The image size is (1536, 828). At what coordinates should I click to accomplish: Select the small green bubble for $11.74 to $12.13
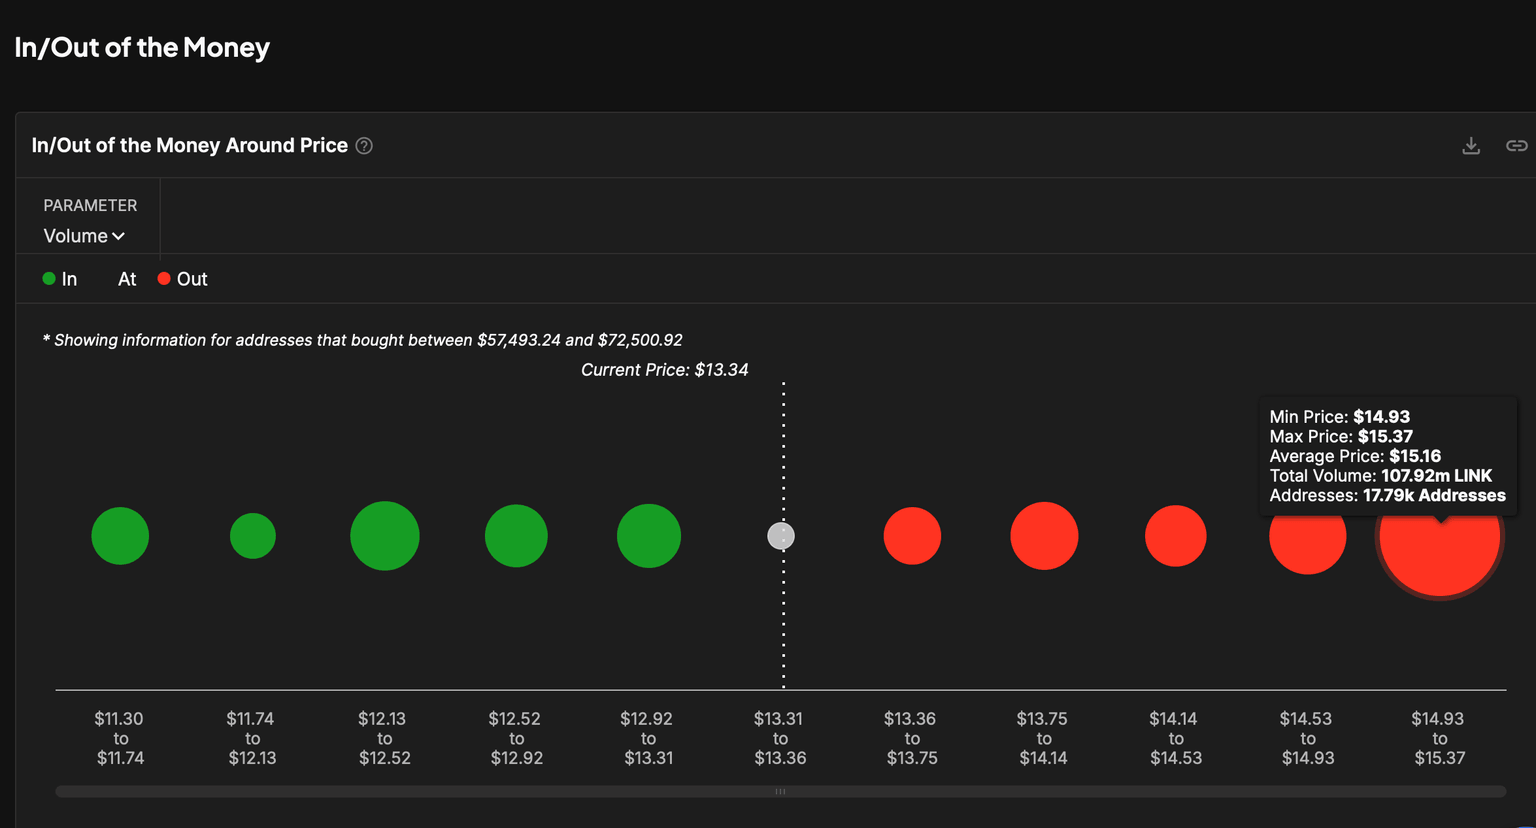(253, 536)
